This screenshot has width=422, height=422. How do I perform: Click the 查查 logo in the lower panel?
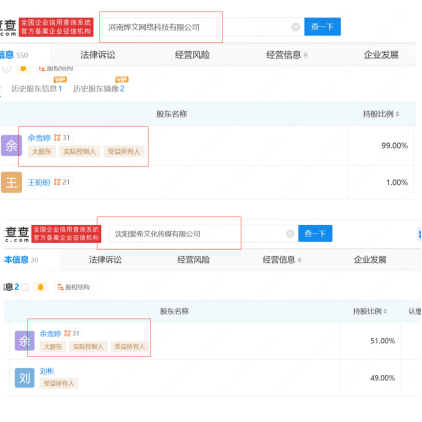click(x=17, y=234)
